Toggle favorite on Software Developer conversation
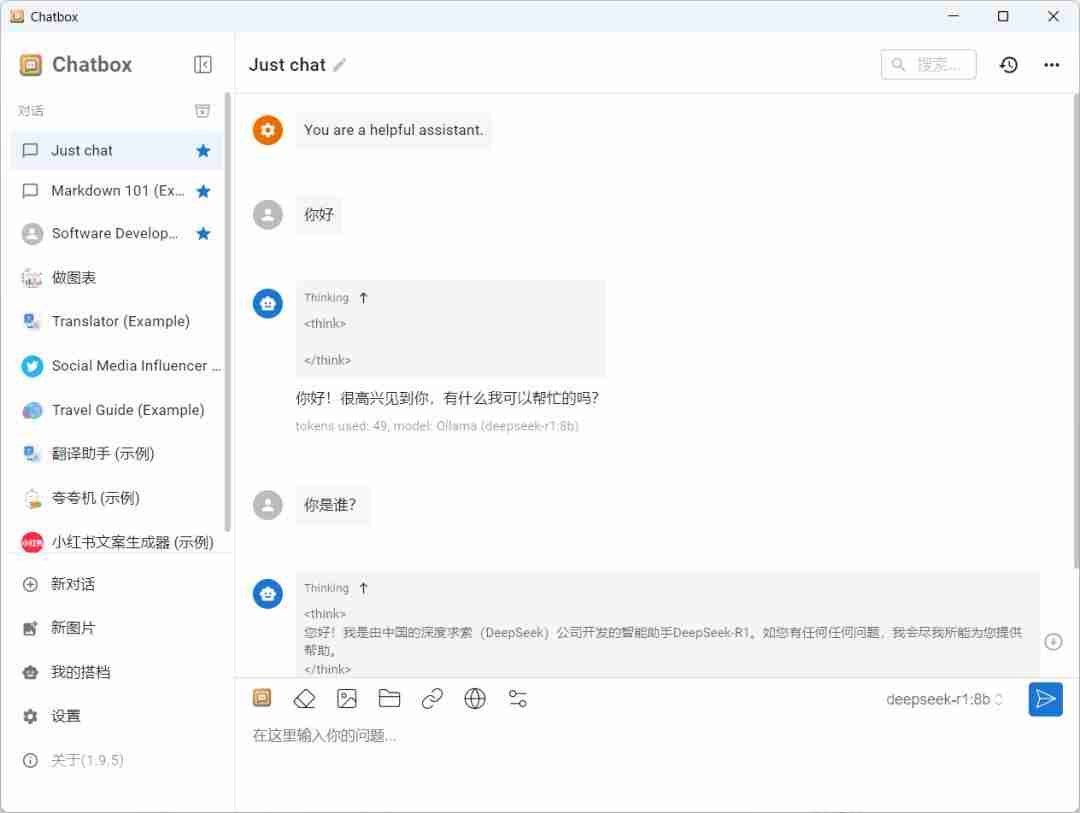1080x813 pixels. coord(202,233)
